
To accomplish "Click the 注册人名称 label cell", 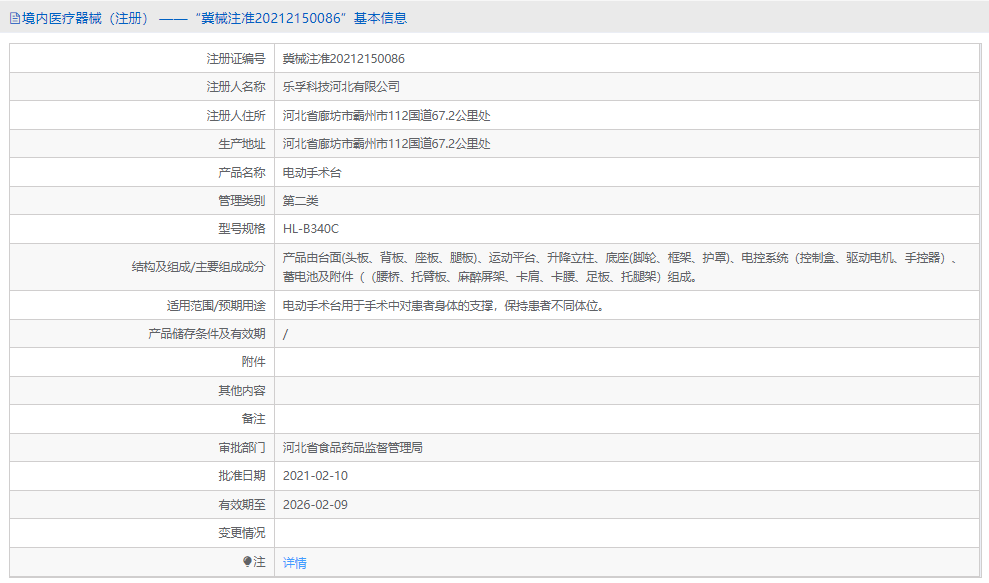I will (x=142, y=87).
